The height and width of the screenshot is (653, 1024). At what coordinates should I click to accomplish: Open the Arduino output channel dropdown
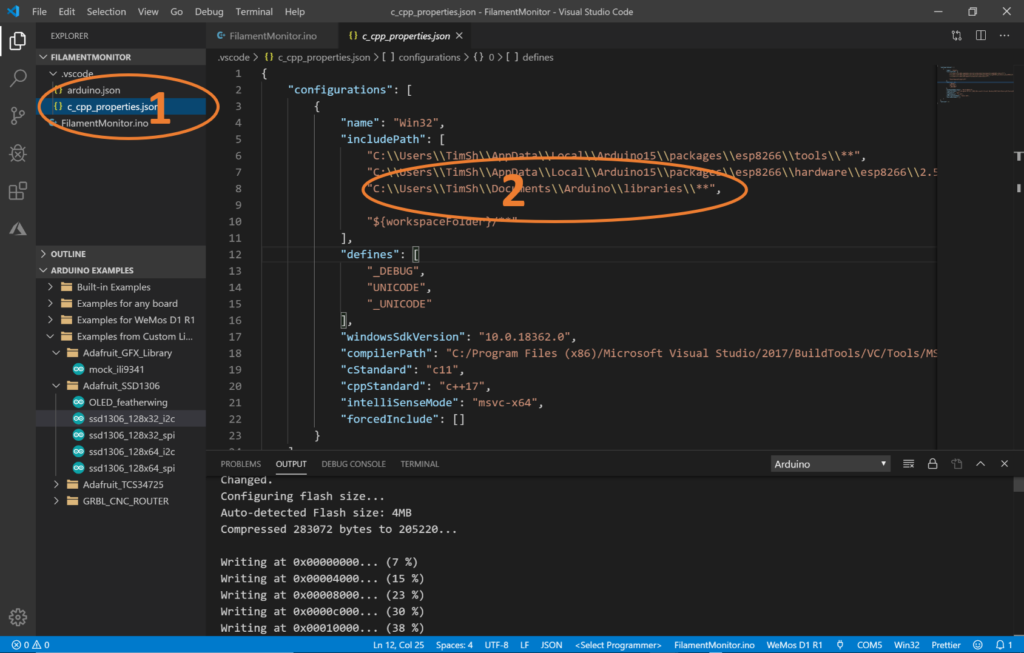click(x=830, y=464)
